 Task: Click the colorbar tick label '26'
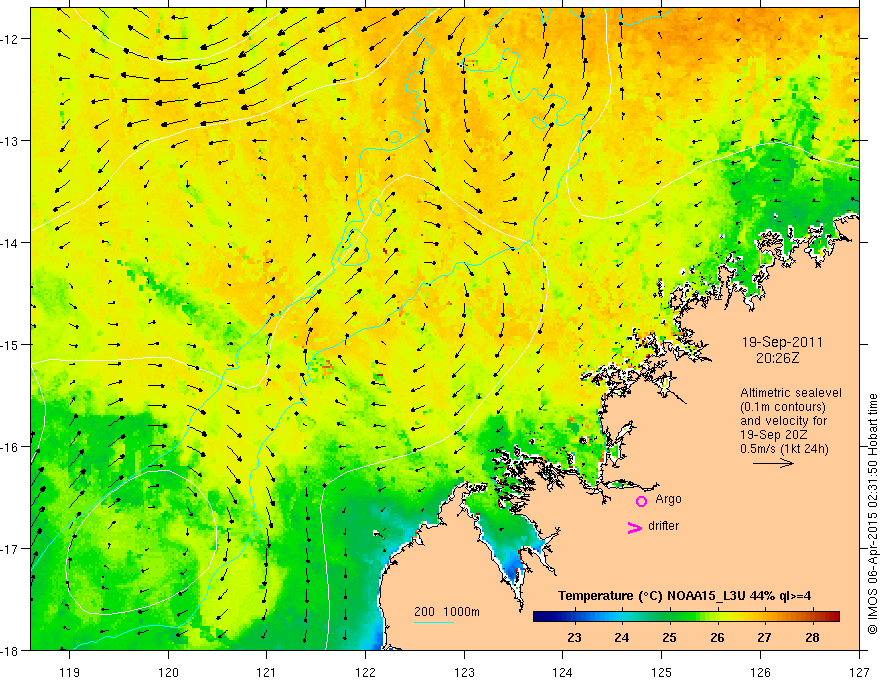pos(717,638)
